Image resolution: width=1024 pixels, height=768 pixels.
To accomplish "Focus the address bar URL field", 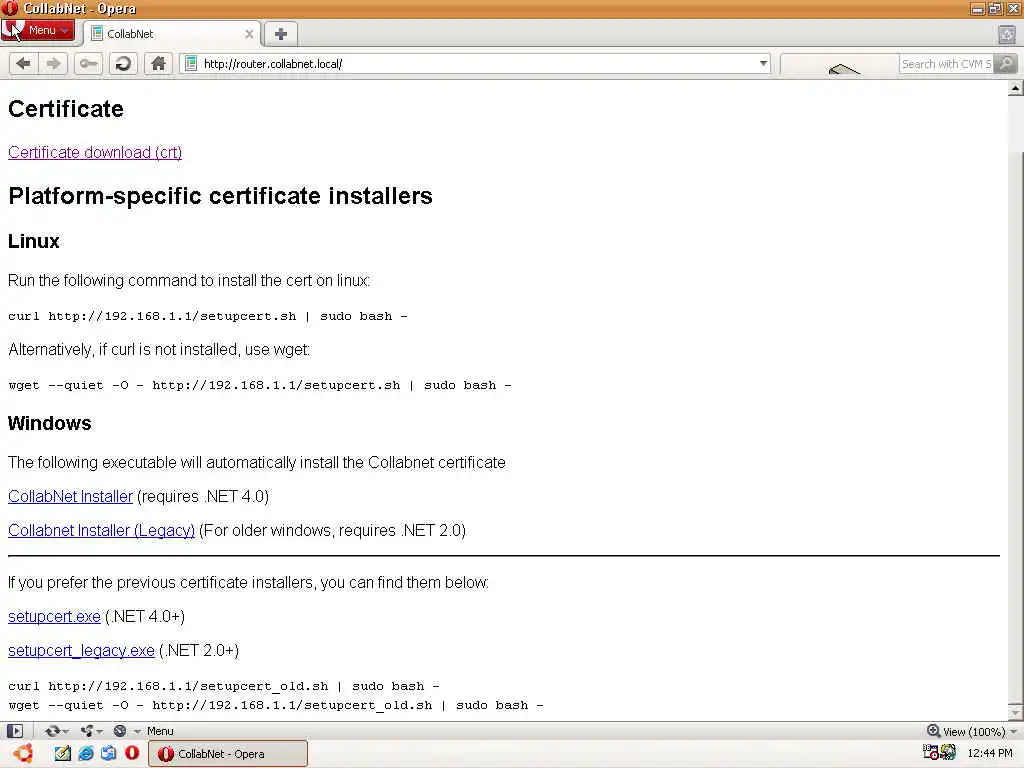I will click(x=477, y=63).
